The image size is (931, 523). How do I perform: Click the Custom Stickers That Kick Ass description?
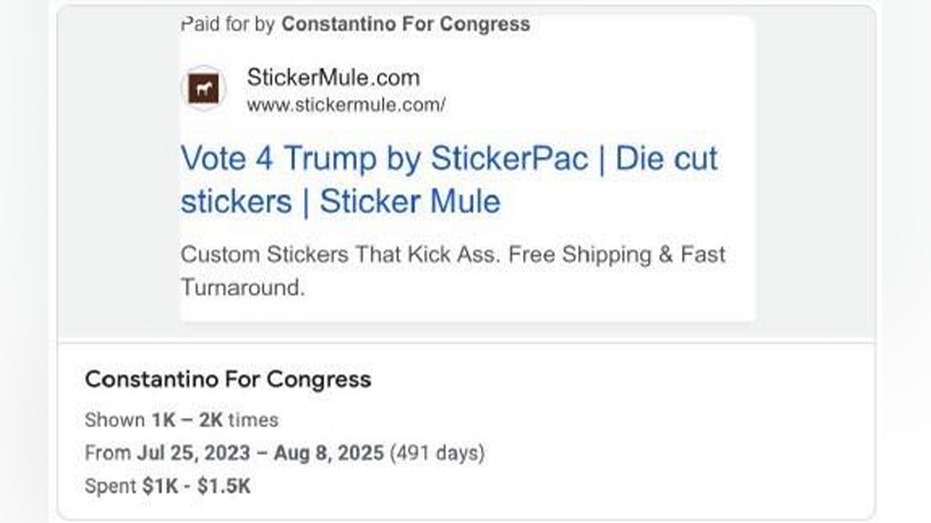coord(342,254)
